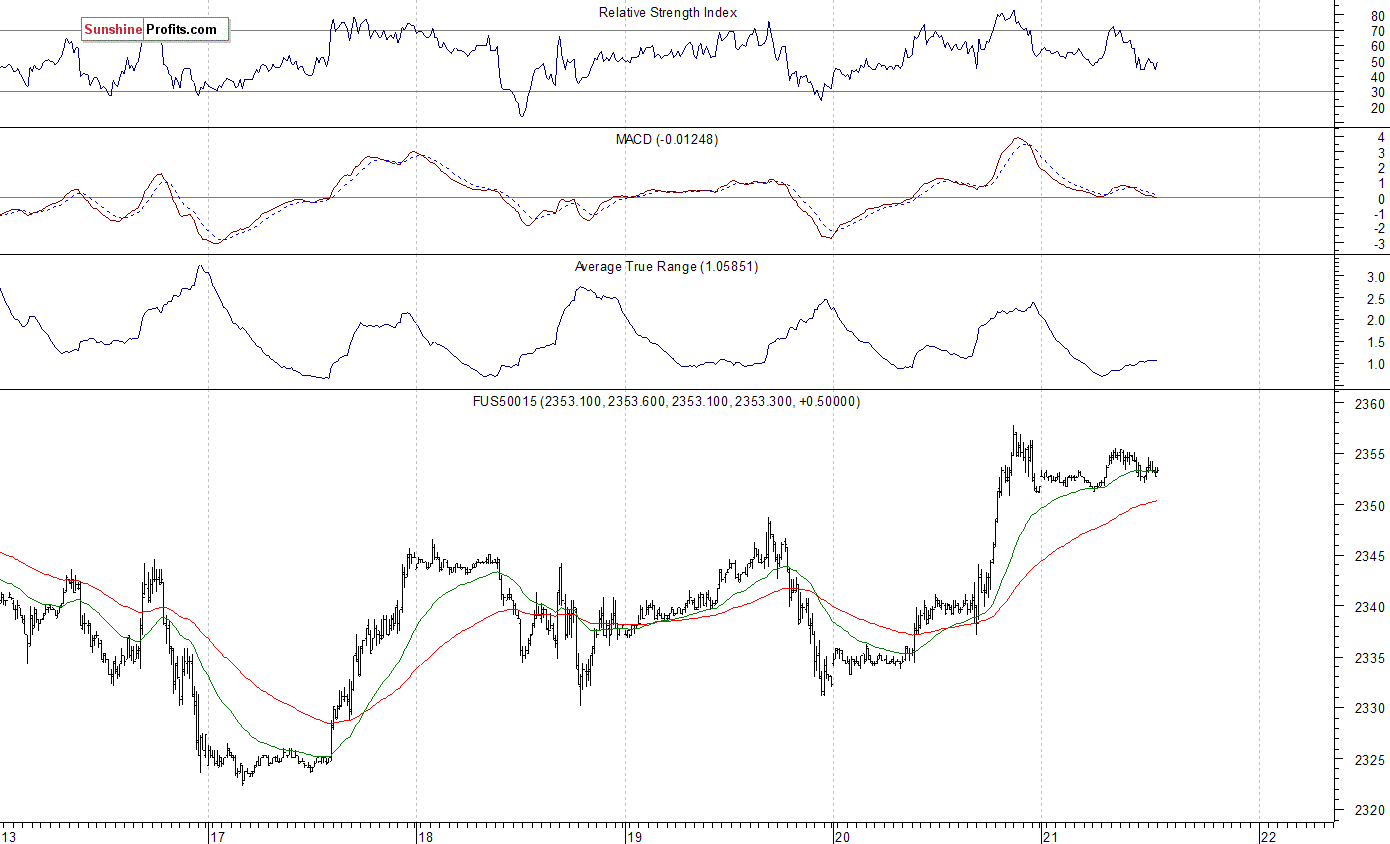Click the 2330 price axis label
1390x844 pixels.
[1372, 709]
